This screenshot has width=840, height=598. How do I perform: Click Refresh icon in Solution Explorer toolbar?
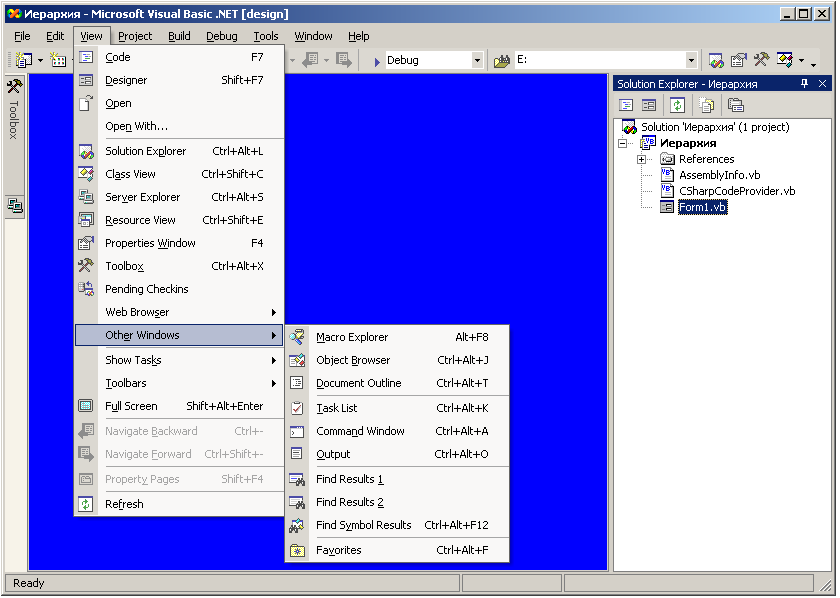coord(677,105)
